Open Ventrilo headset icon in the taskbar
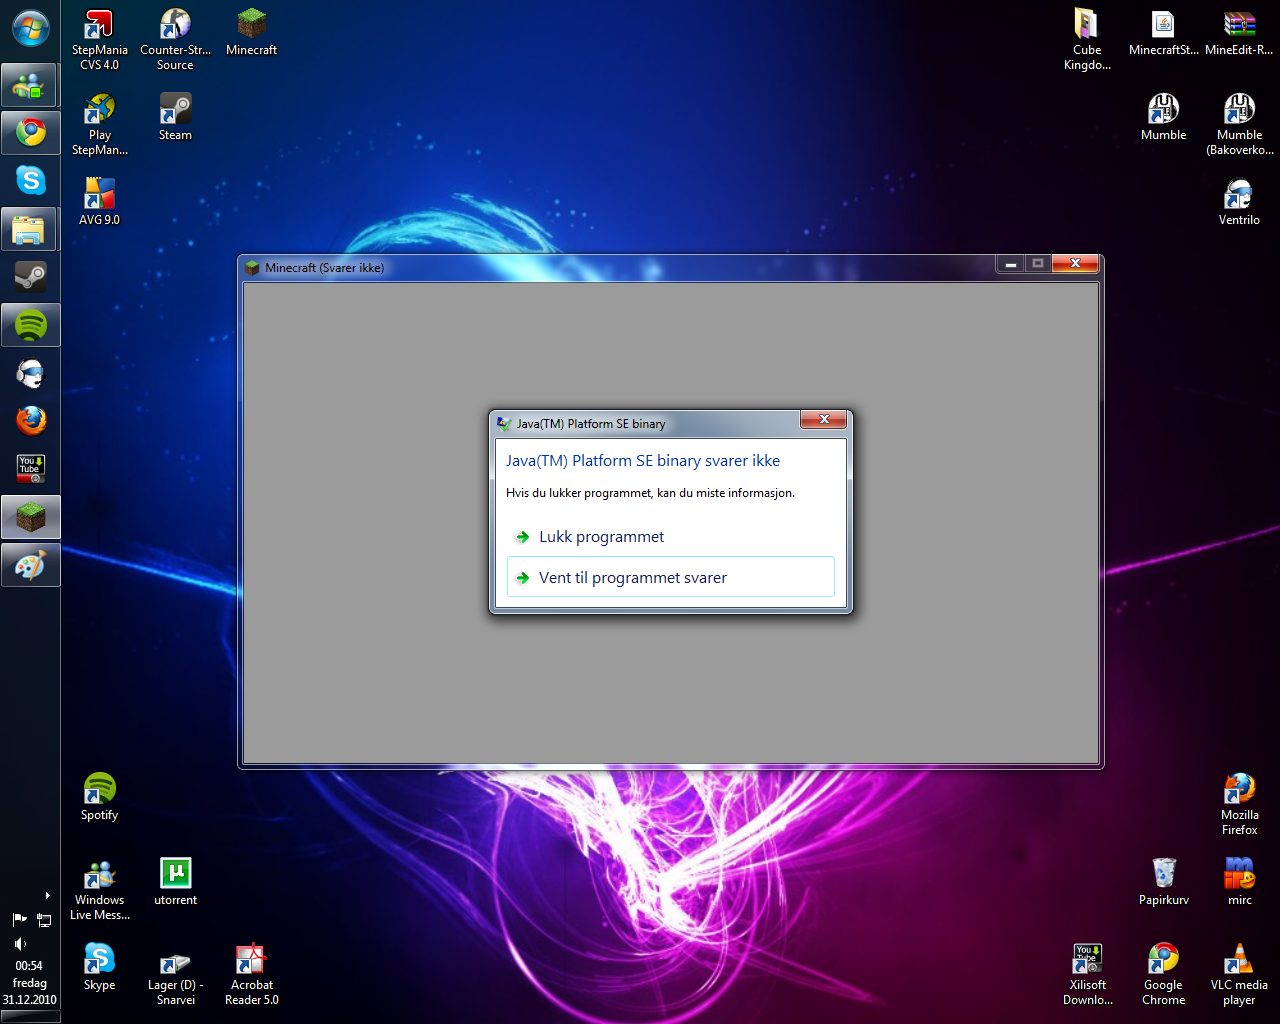This screenshot has width=1280, height=1024. [x=30, y=373]
